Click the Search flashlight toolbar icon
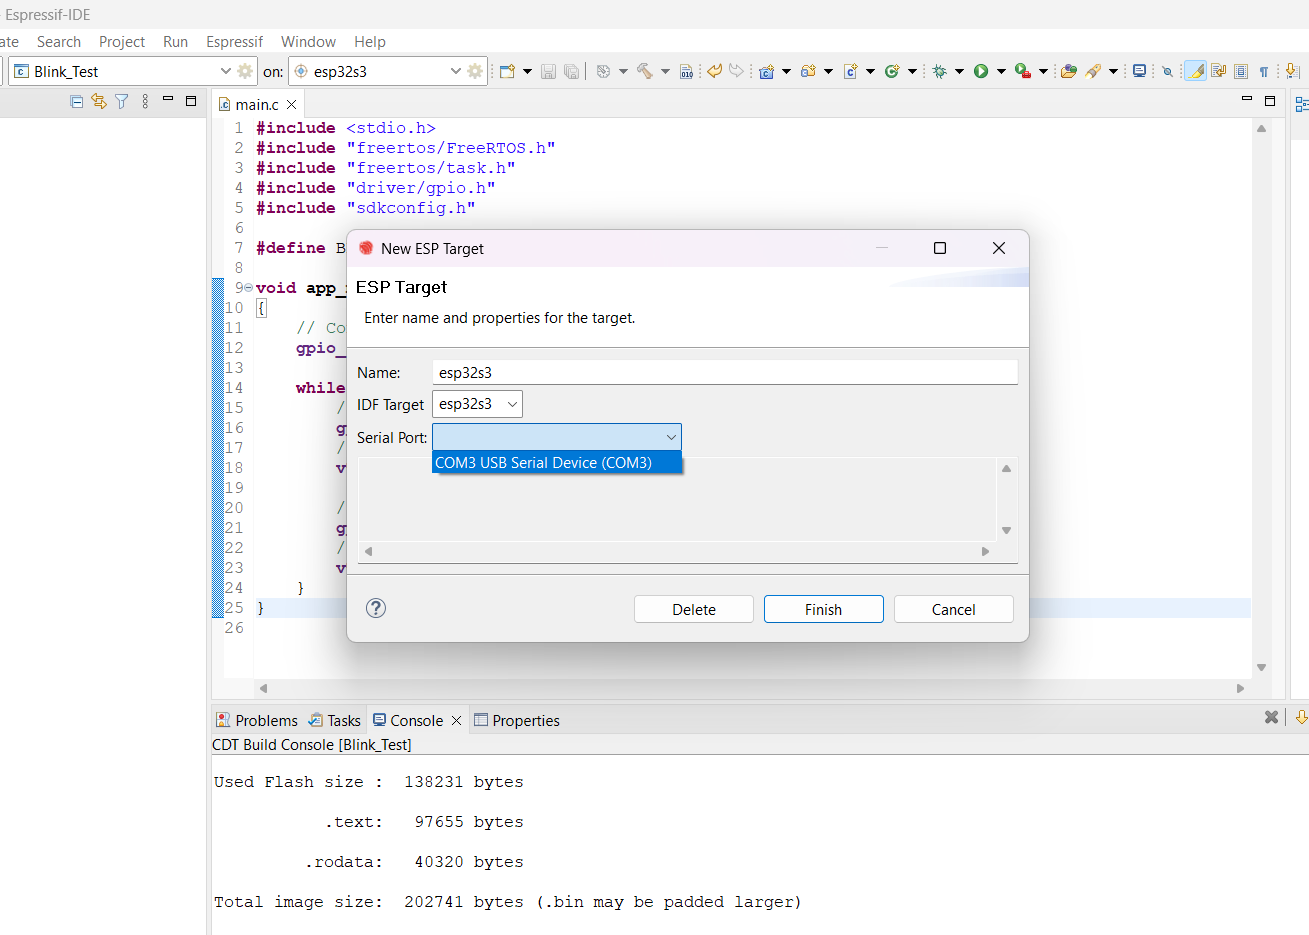This screenshot has height=935, width=1309. point(1093,71)
